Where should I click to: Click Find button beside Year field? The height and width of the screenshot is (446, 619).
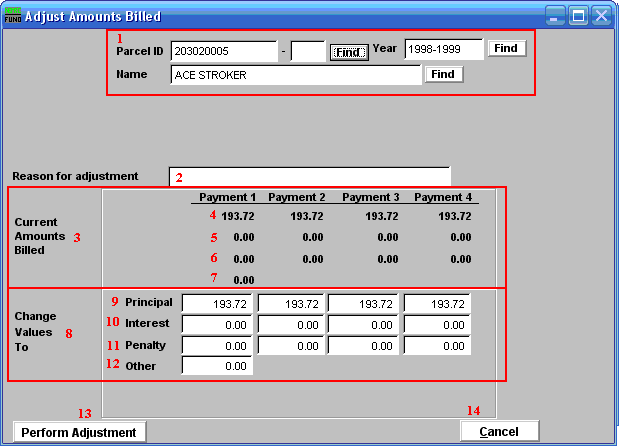tap(506, 48)
